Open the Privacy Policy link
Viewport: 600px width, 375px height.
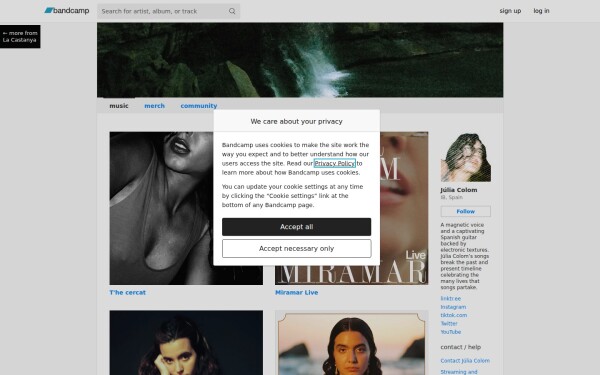(x=334, y=163)
